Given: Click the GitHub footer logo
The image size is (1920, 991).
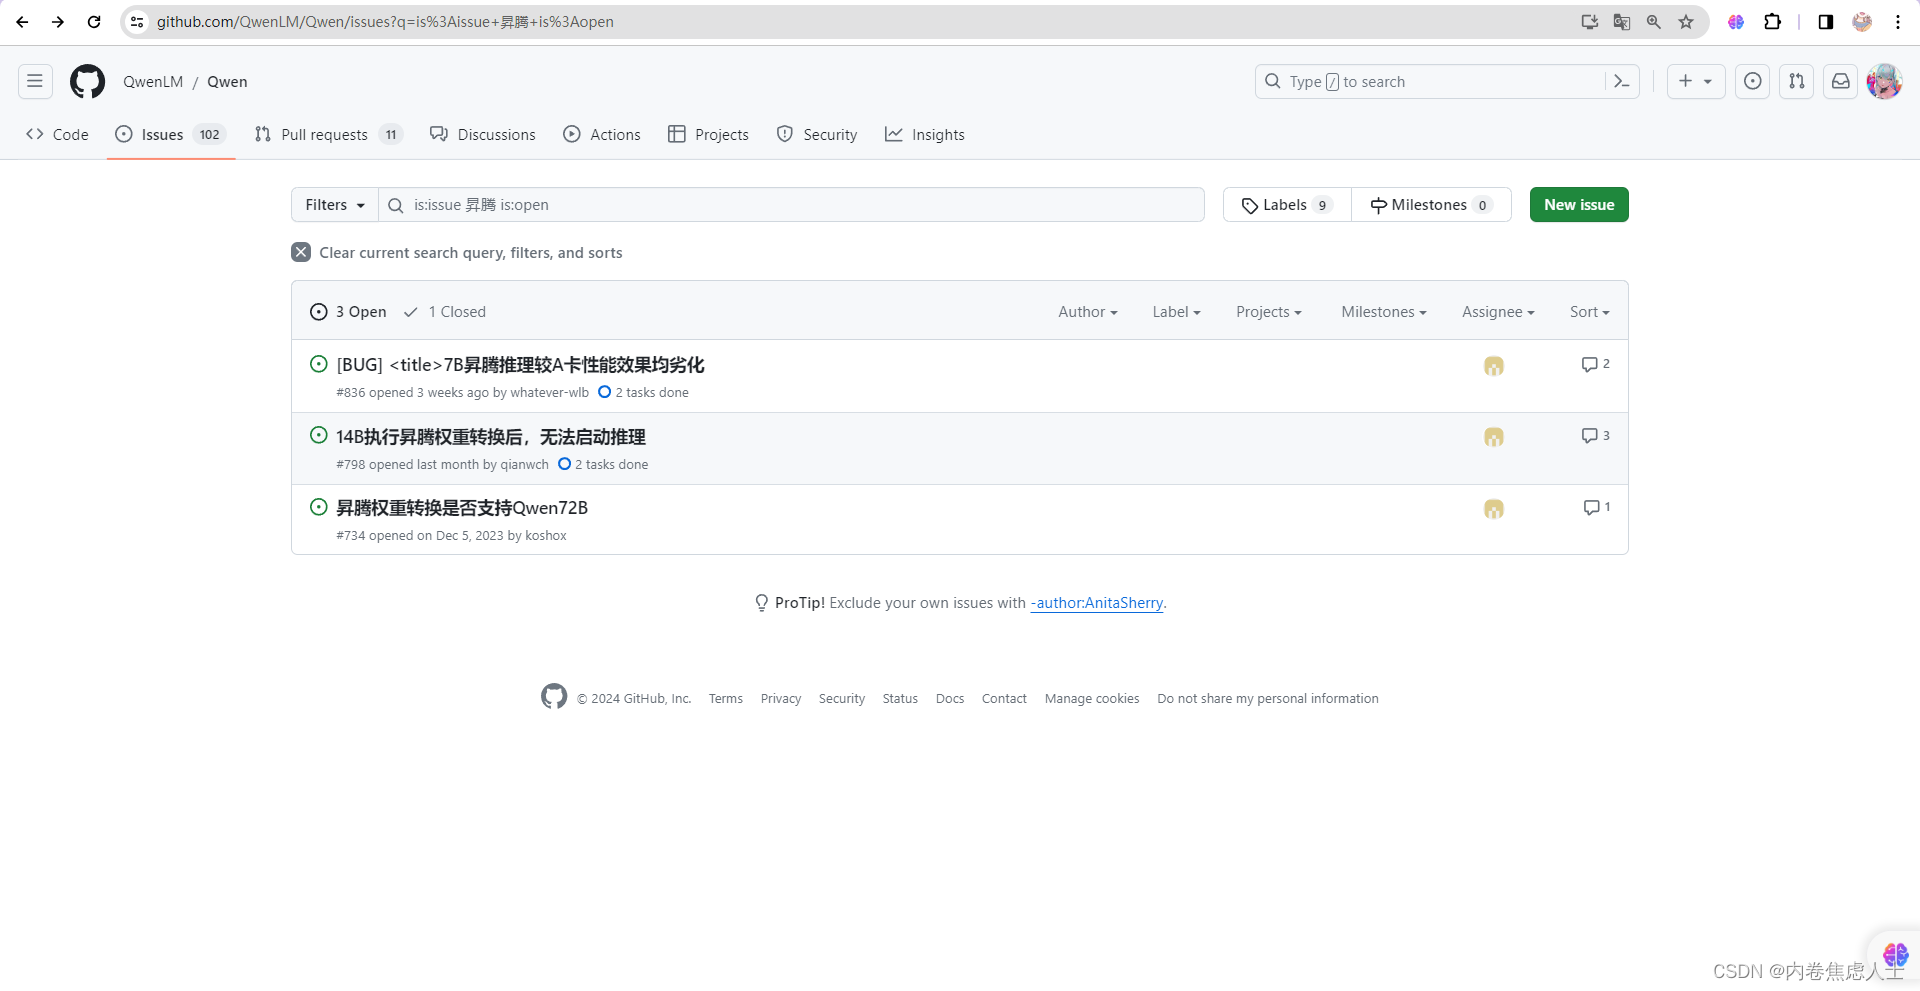Looking at the screenshot, I should 554,696.
